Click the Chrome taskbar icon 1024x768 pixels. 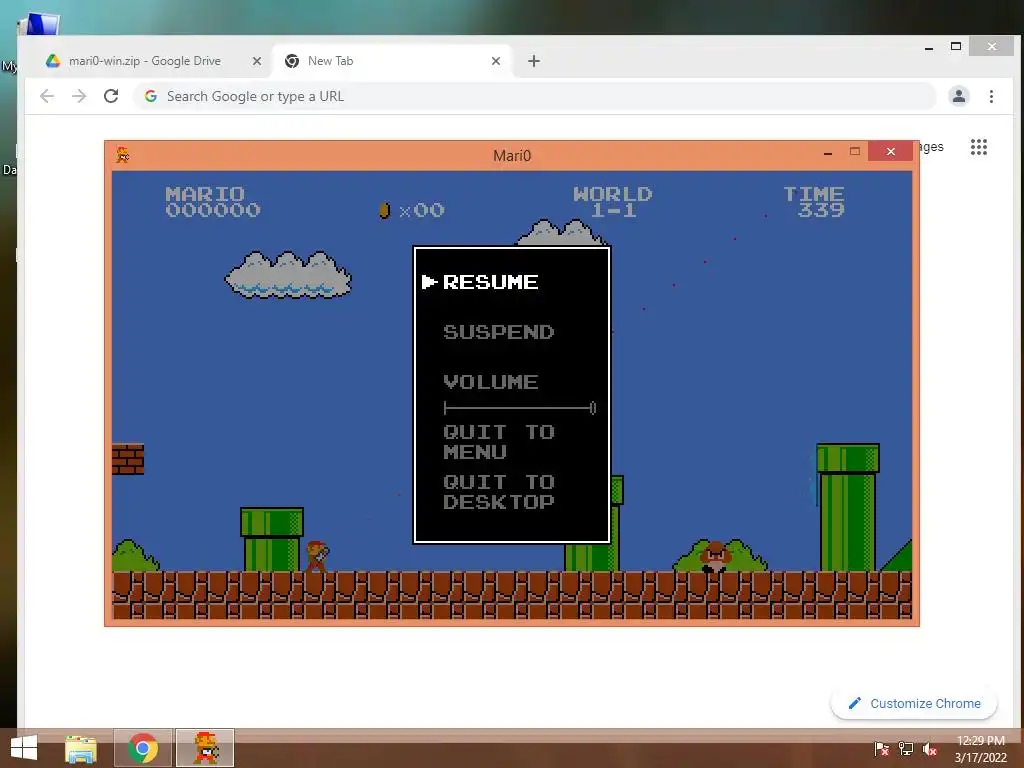[143, 748]
